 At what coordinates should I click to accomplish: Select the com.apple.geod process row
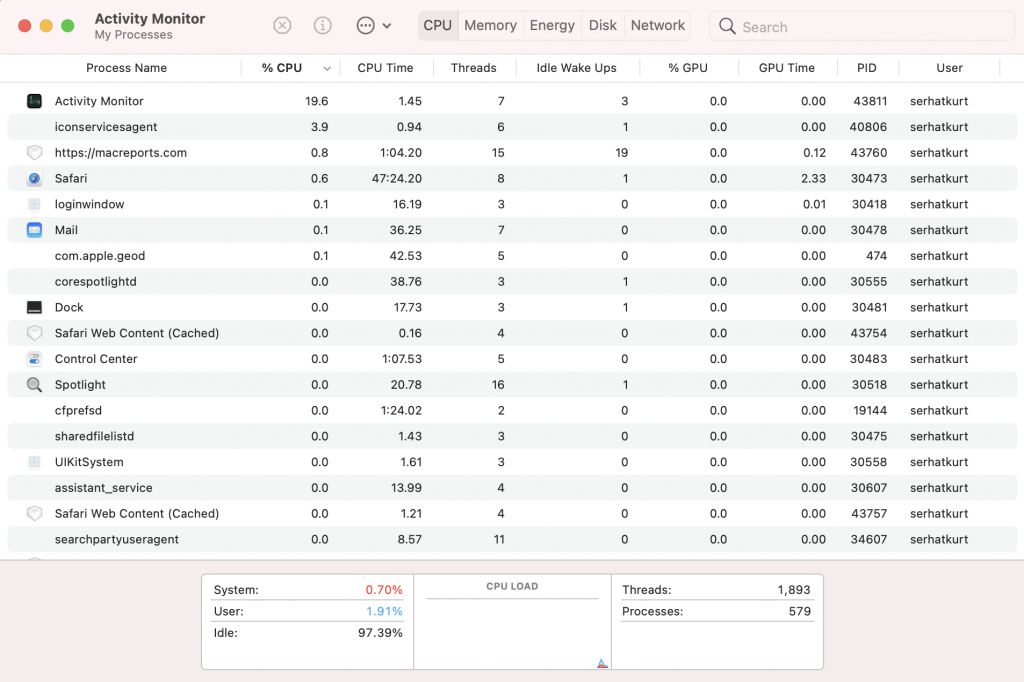[x=512, y=256]
